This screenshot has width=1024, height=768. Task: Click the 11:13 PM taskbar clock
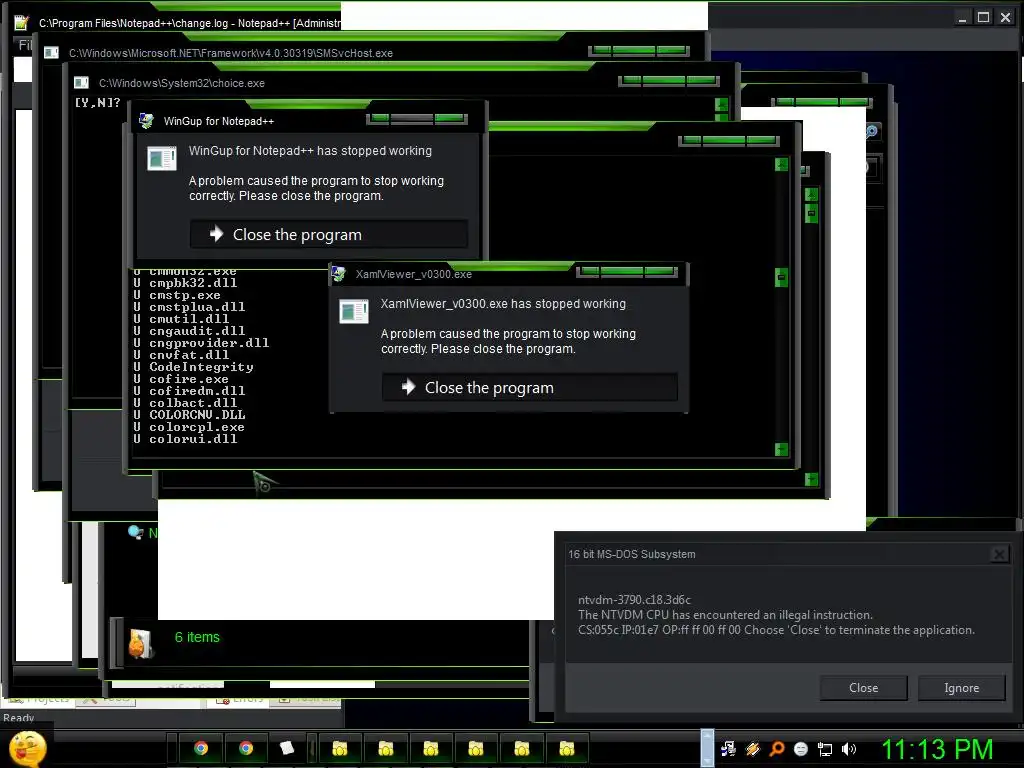937,750
